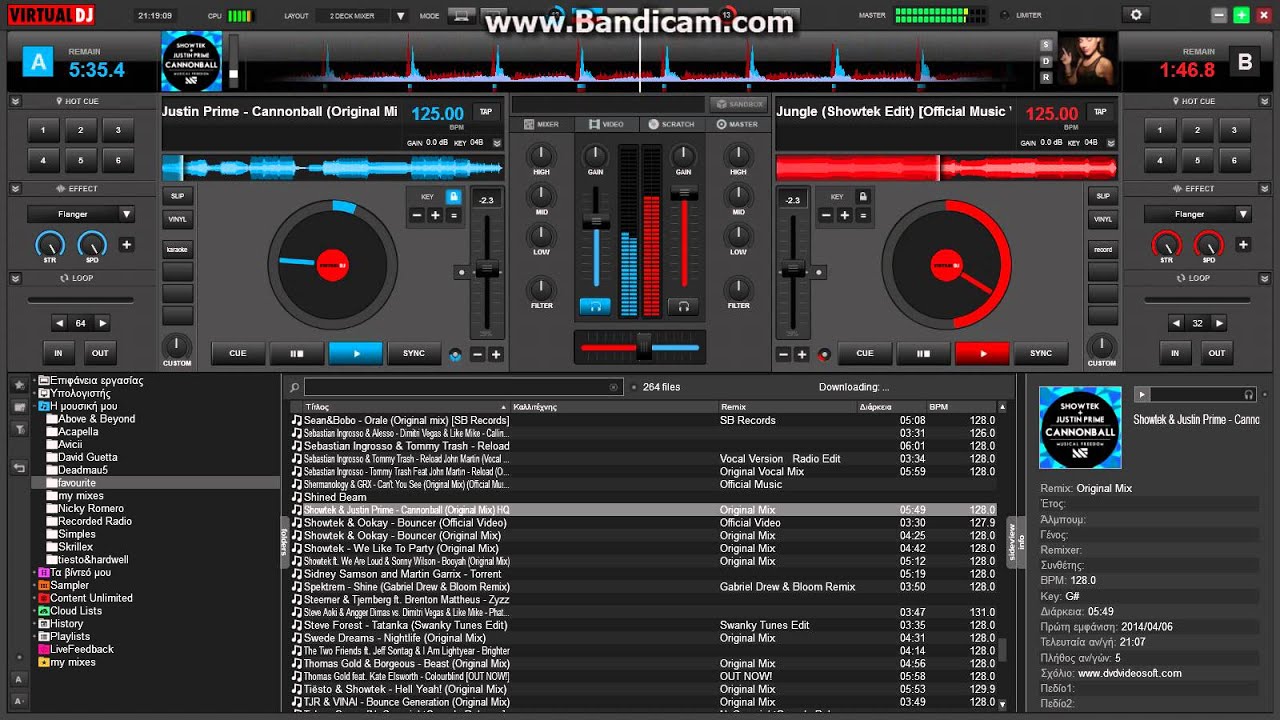Collapse deck A HOT CUE section
The height and width of the screenshot is (720, 1280).
(x=15, y=101)
